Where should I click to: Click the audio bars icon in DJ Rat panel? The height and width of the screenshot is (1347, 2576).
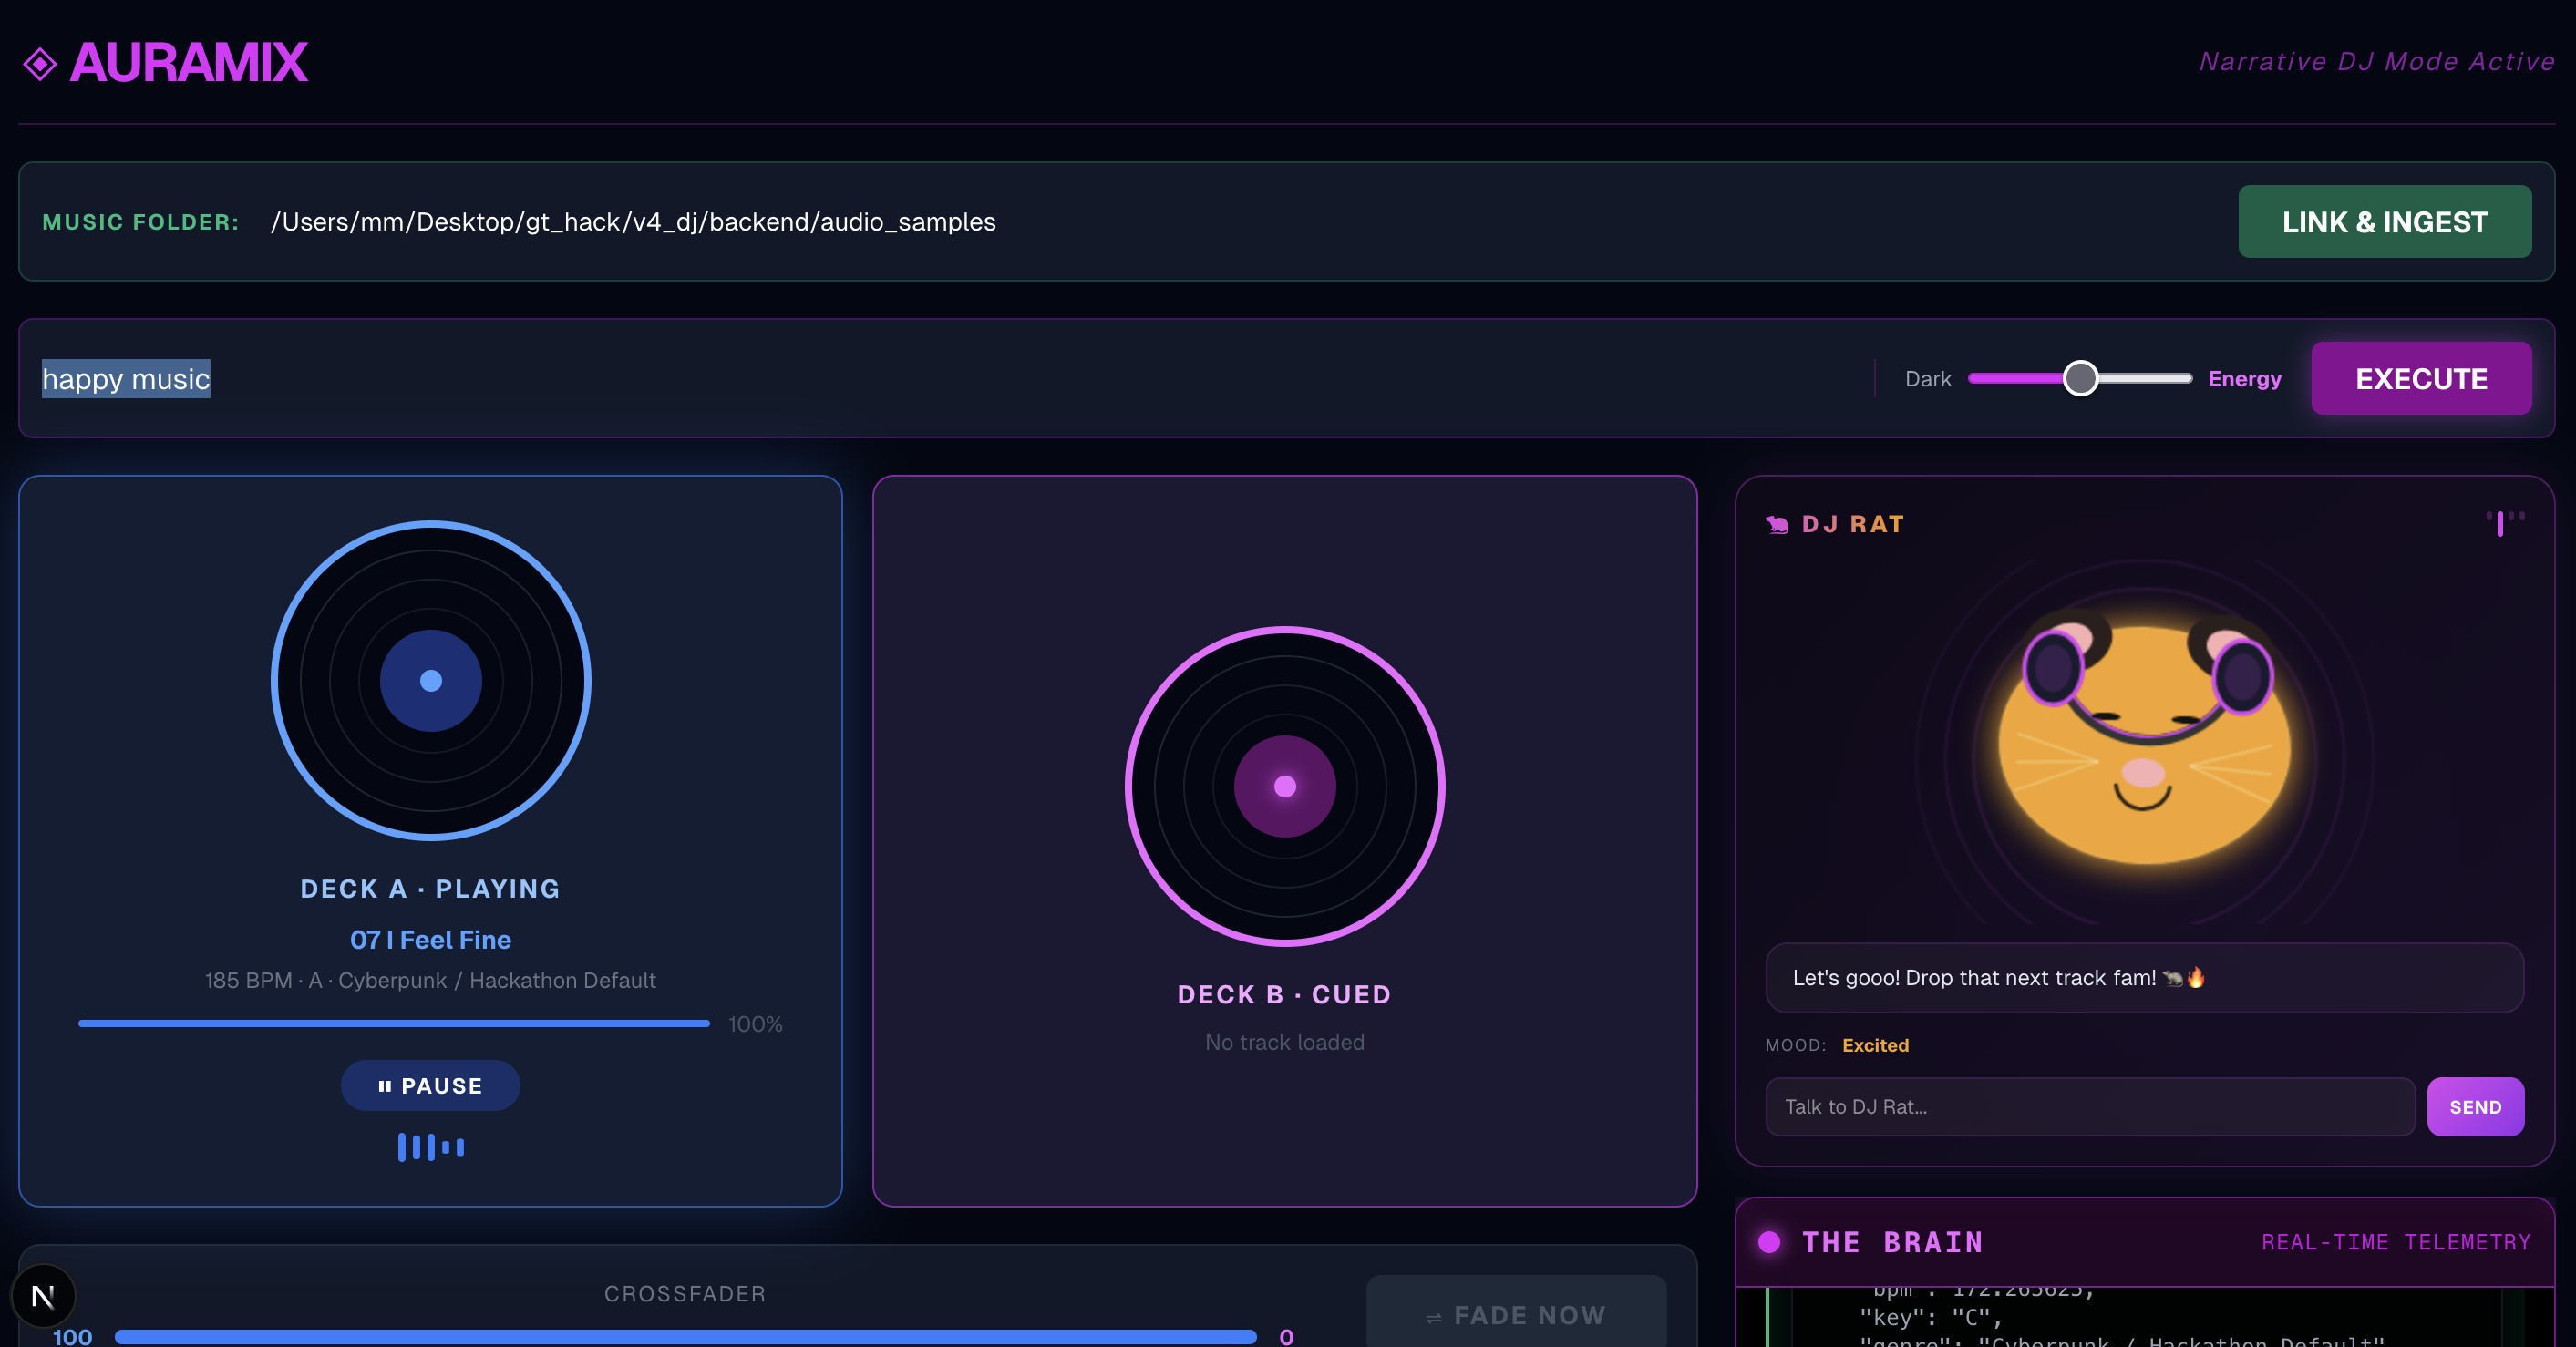(x=2505, y=522)
